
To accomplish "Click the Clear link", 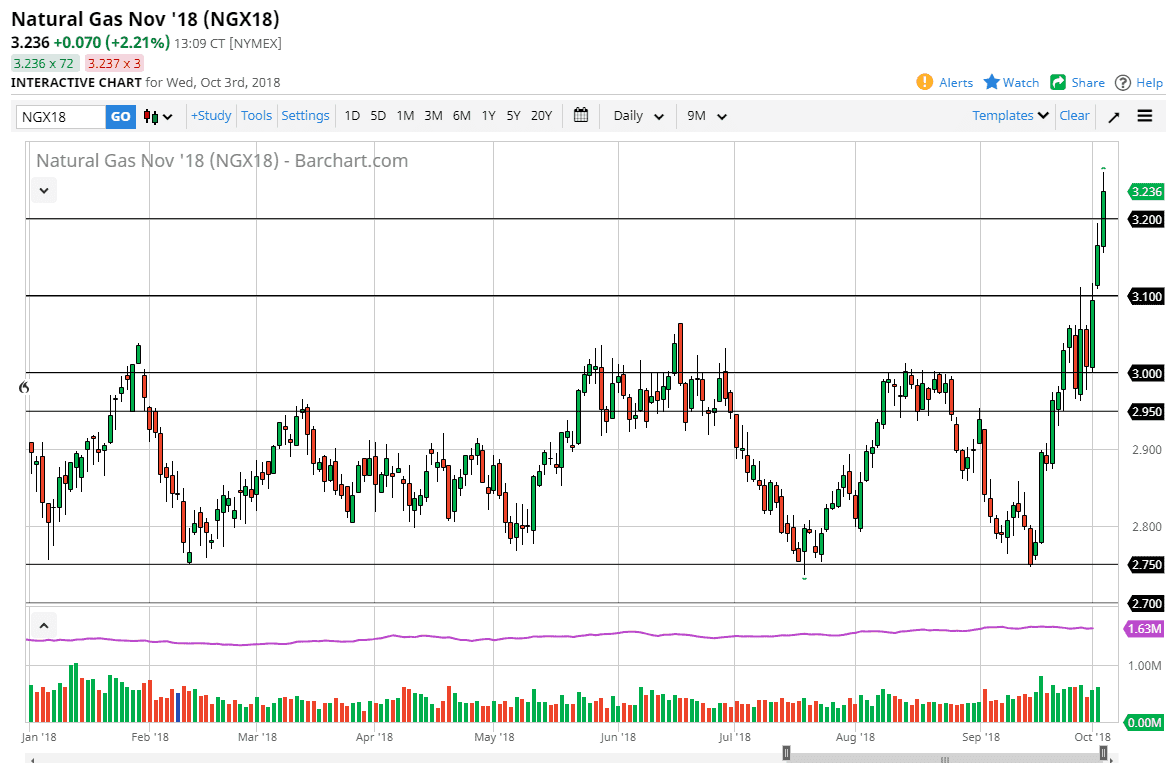I will coord(1074,116).
